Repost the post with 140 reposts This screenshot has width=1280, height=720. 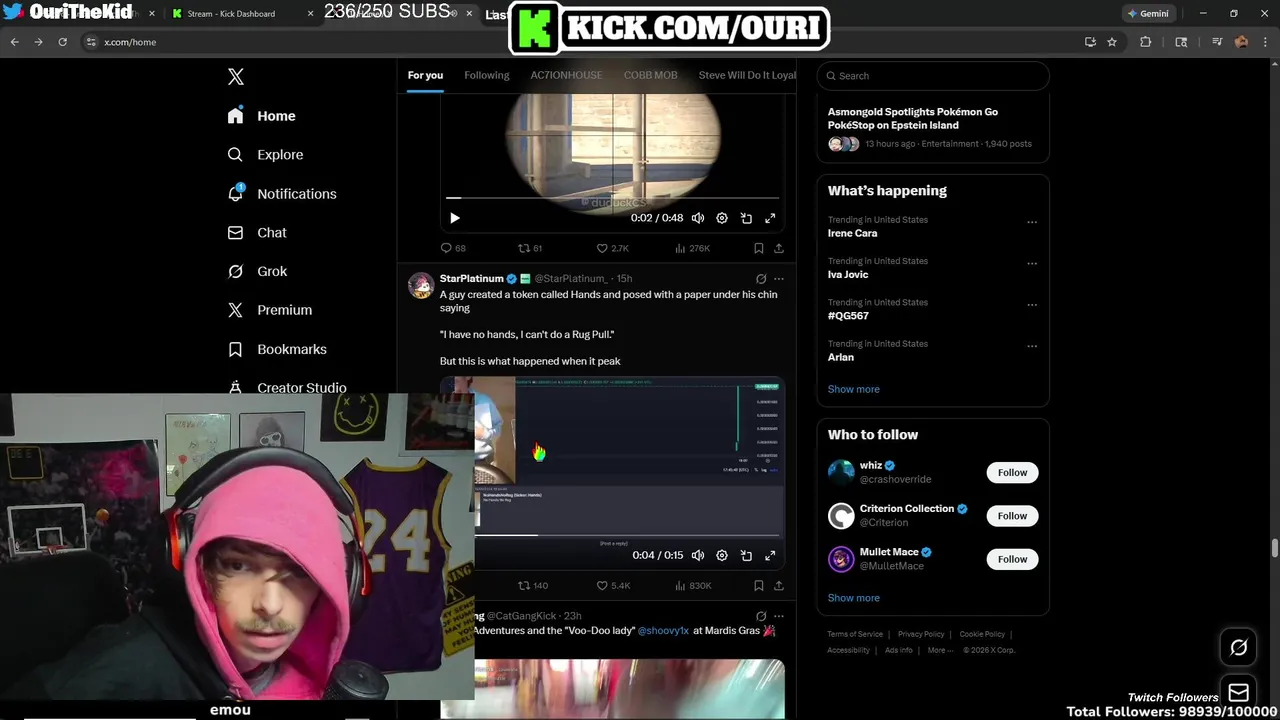533,586
